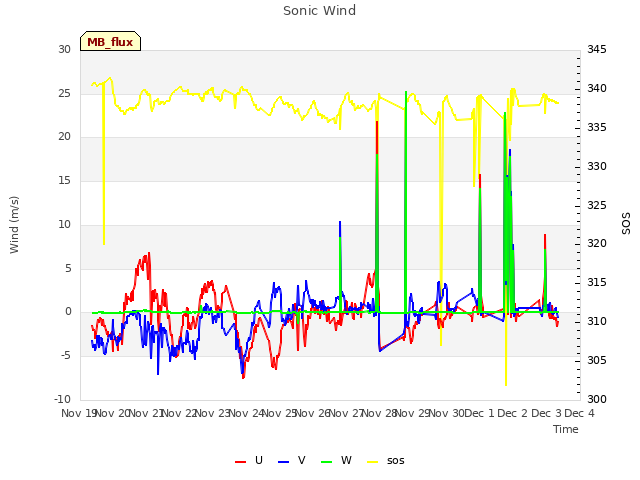640x480 pixels.
Task: Click the -10 tick on wind axis
Action: 63,399
